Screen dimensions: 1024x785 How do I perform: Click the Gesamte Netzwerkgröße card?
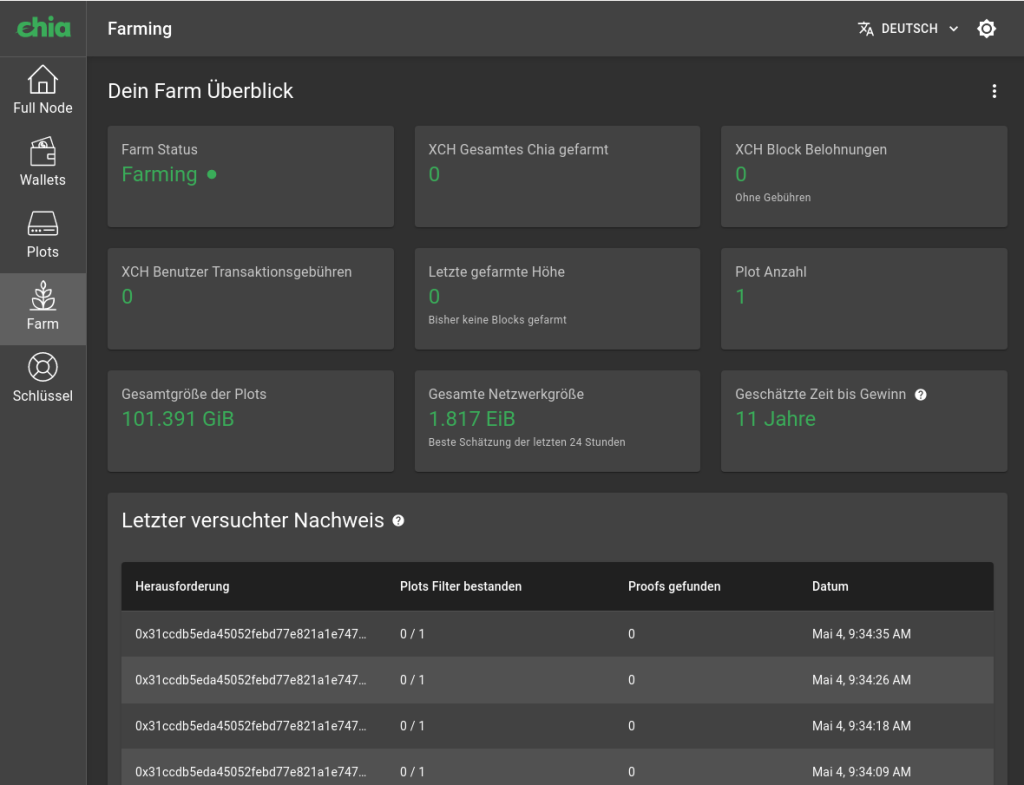tap(557, 420)
